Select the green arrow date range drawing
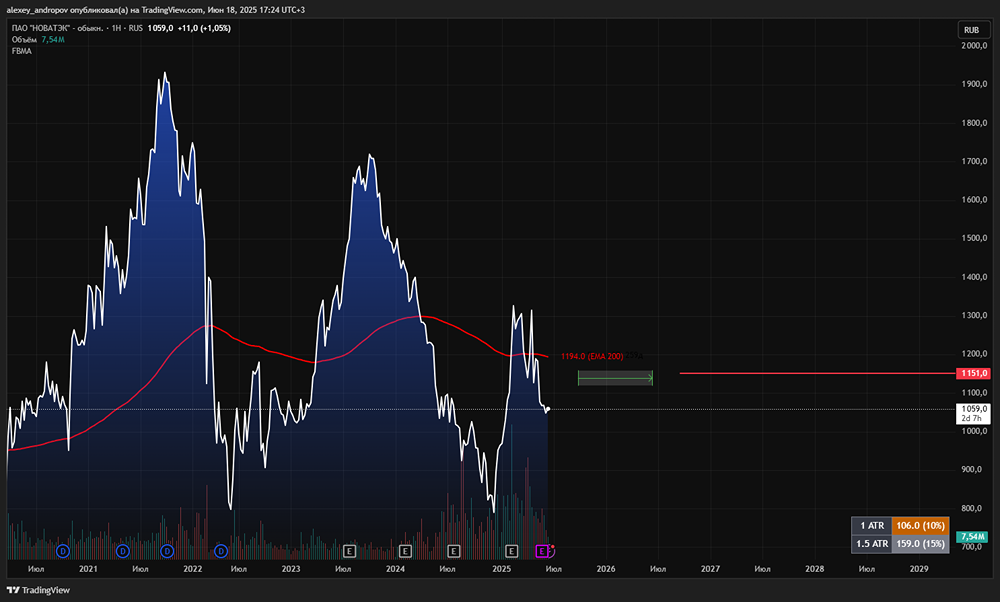This screenshot has width=1000, height=602. pos(615,378)
